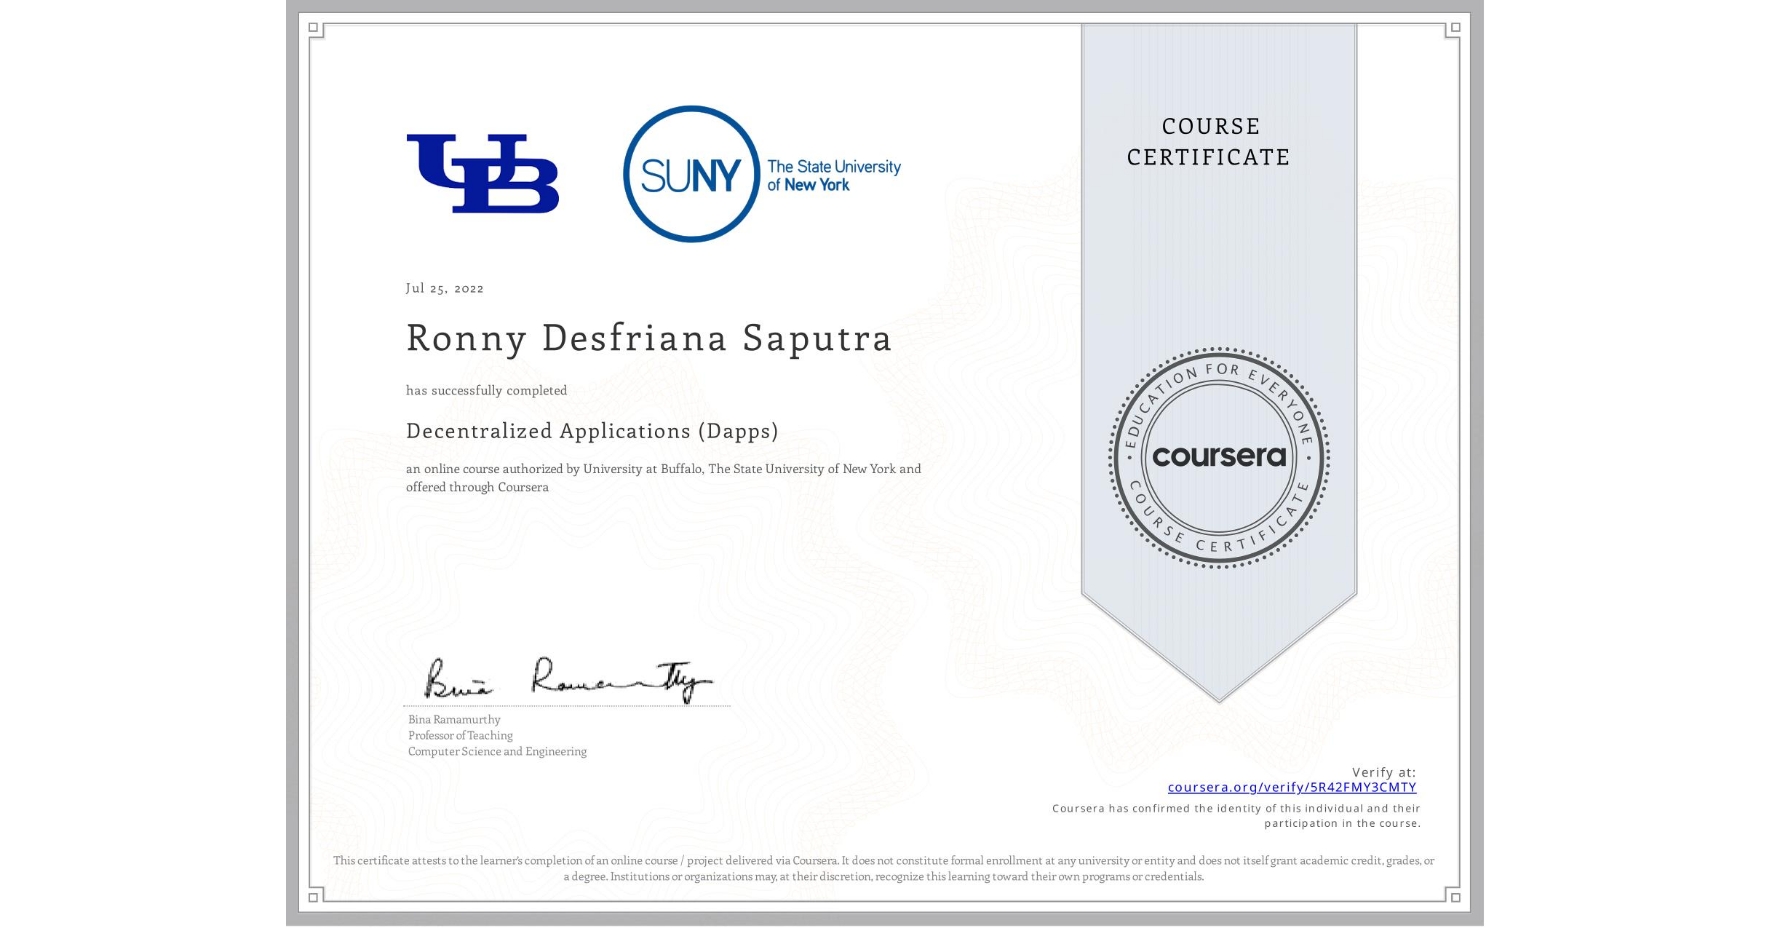This screenshot has height=928, width=1772.
Task: Click the course title Decentralized Applications (Dapps)
Action: 591,431
